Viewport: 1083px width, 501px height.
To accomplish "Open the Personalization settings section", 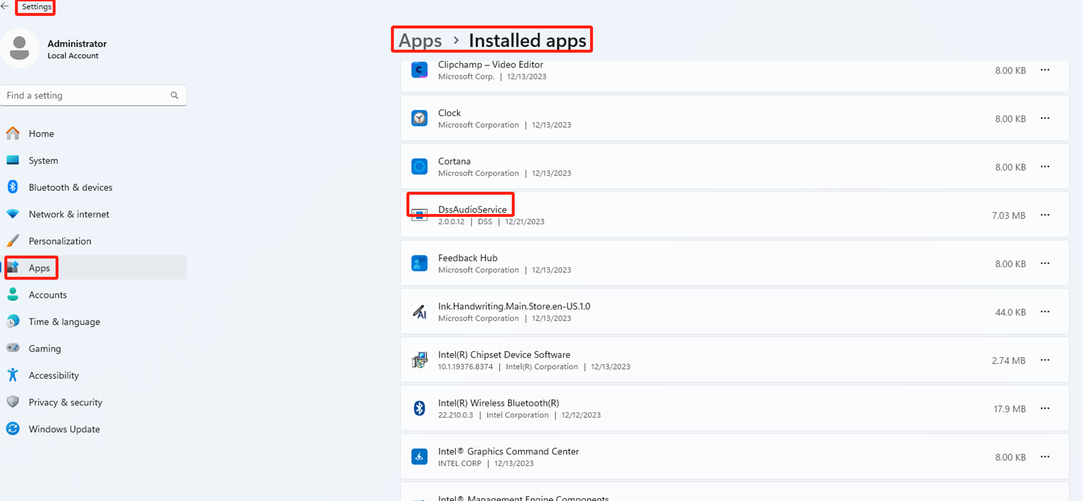I will click(60, 241).
